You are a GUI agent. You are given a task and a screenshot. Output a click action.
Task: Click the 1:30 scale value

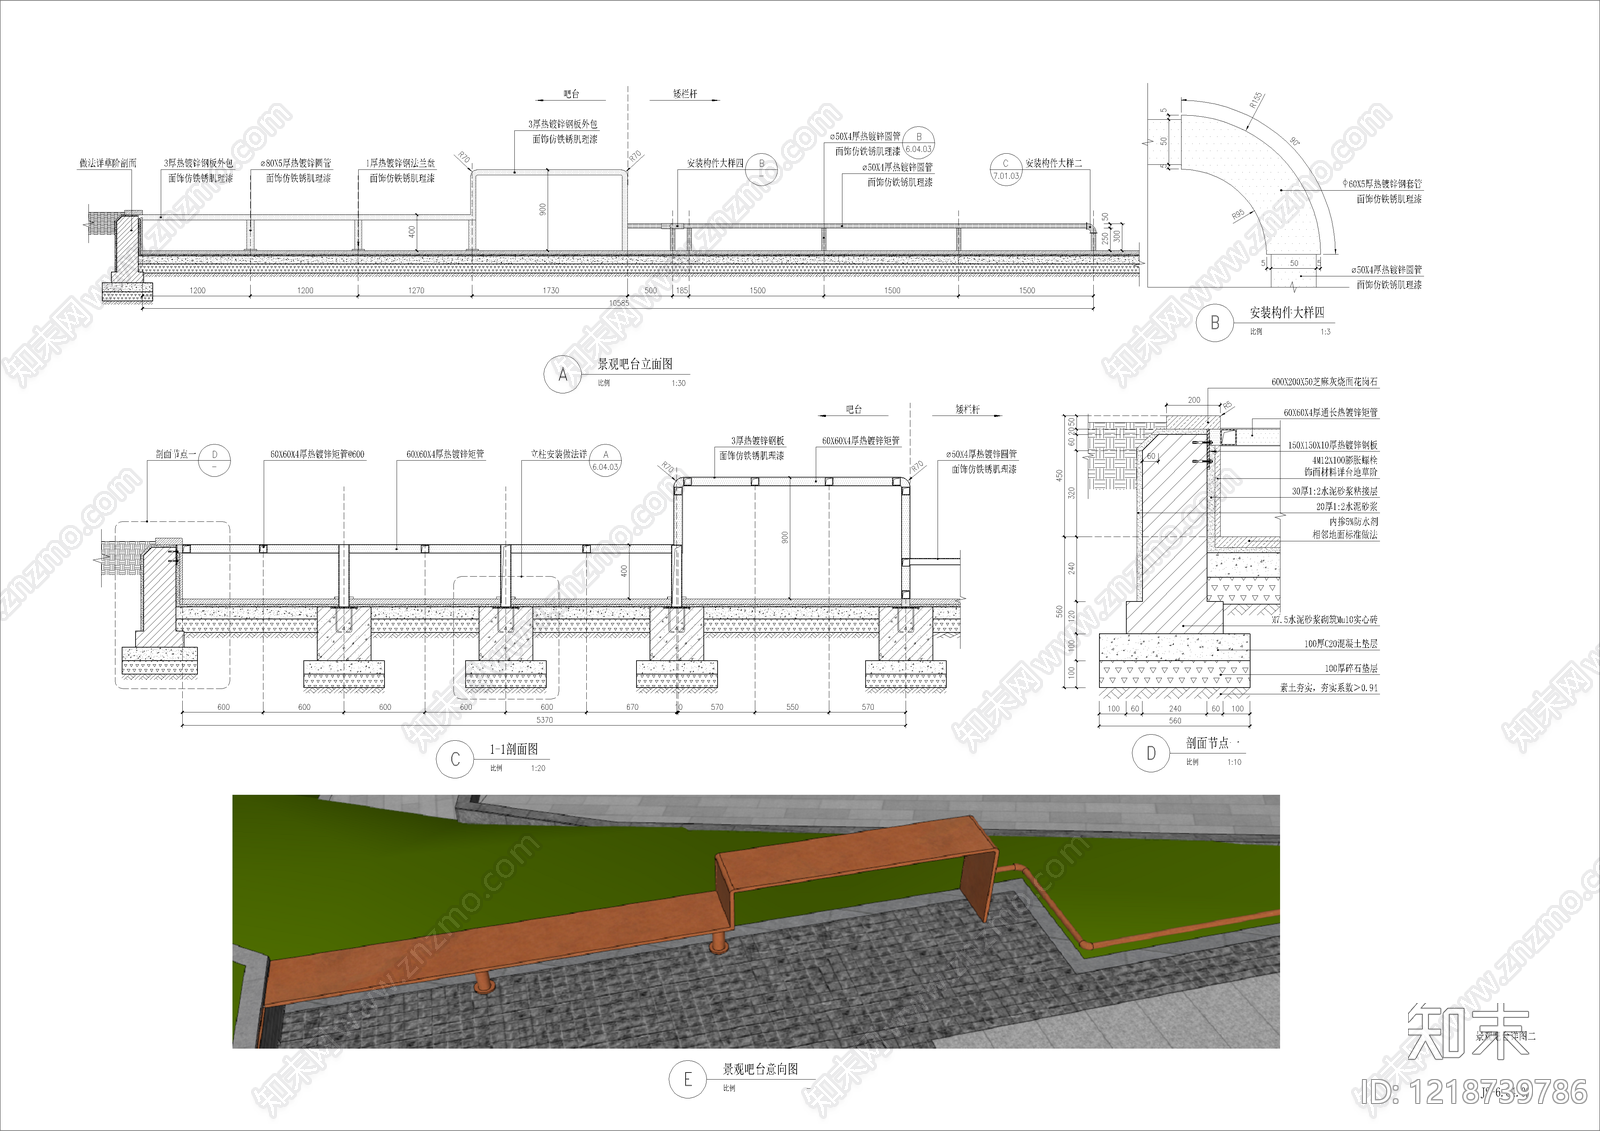pyautogui.click(x=679, y=383)
